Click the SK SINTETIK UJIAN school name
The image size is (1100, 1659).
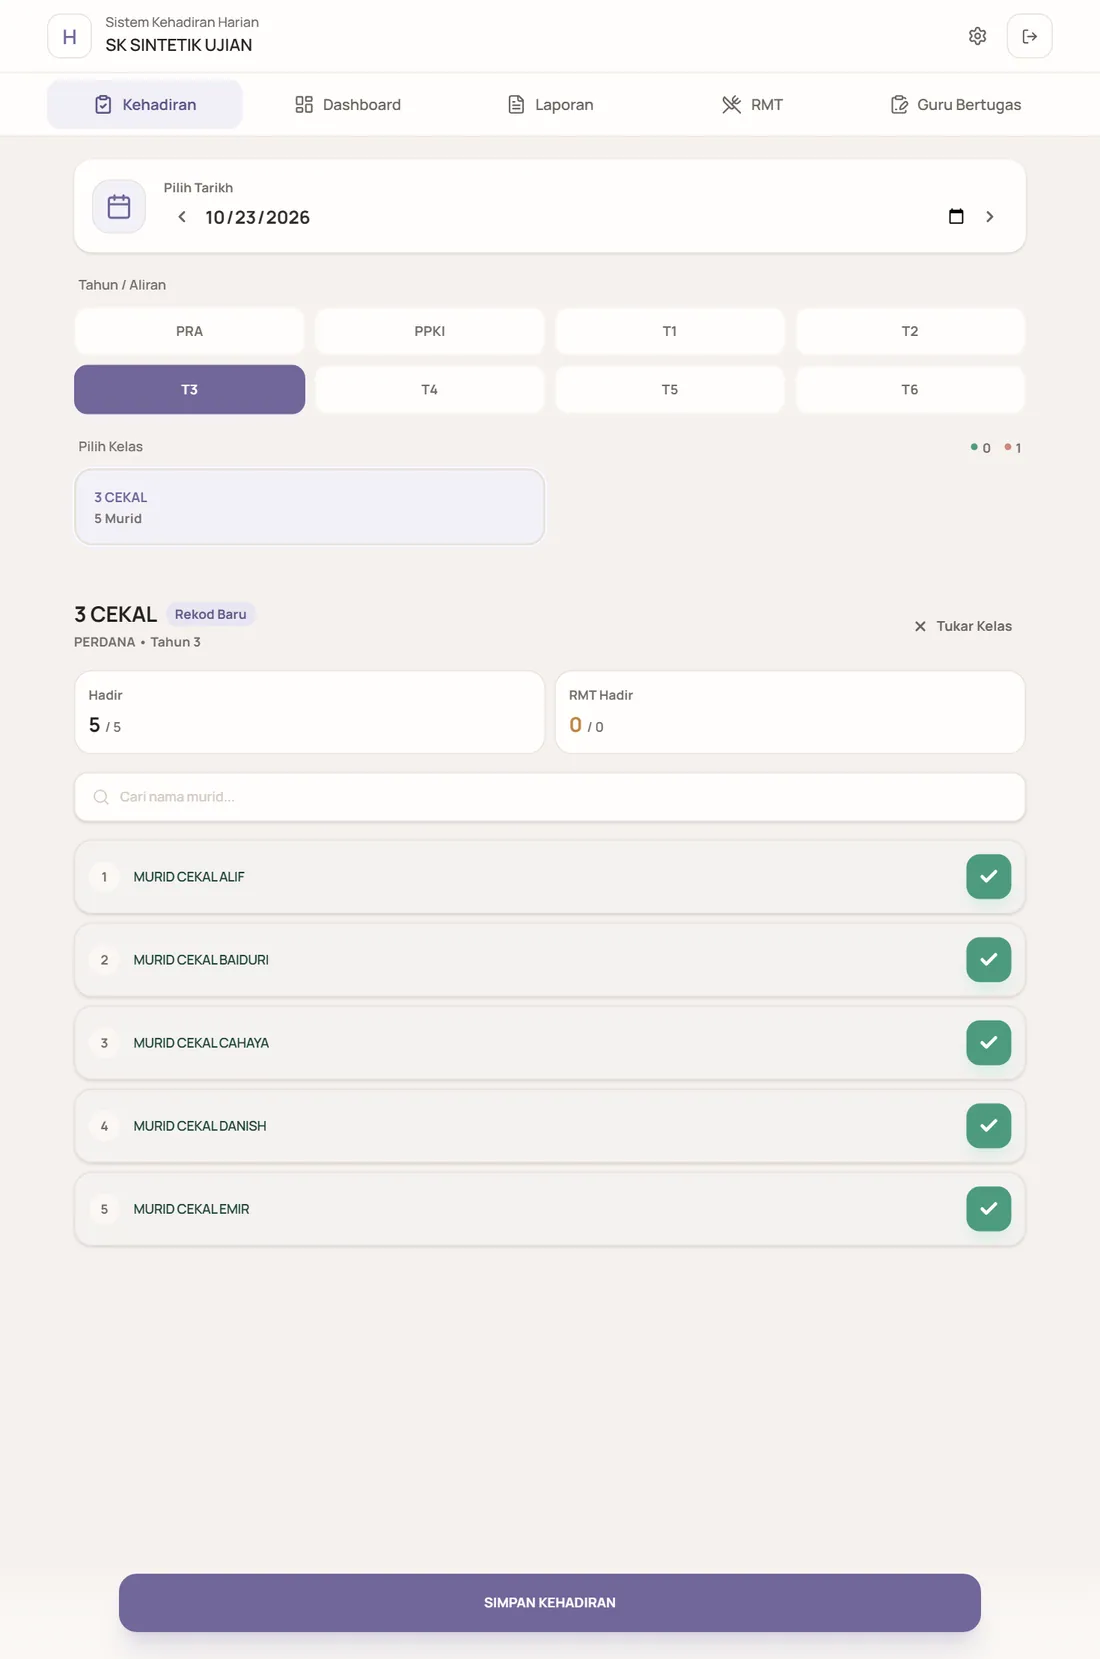(179, 45)
